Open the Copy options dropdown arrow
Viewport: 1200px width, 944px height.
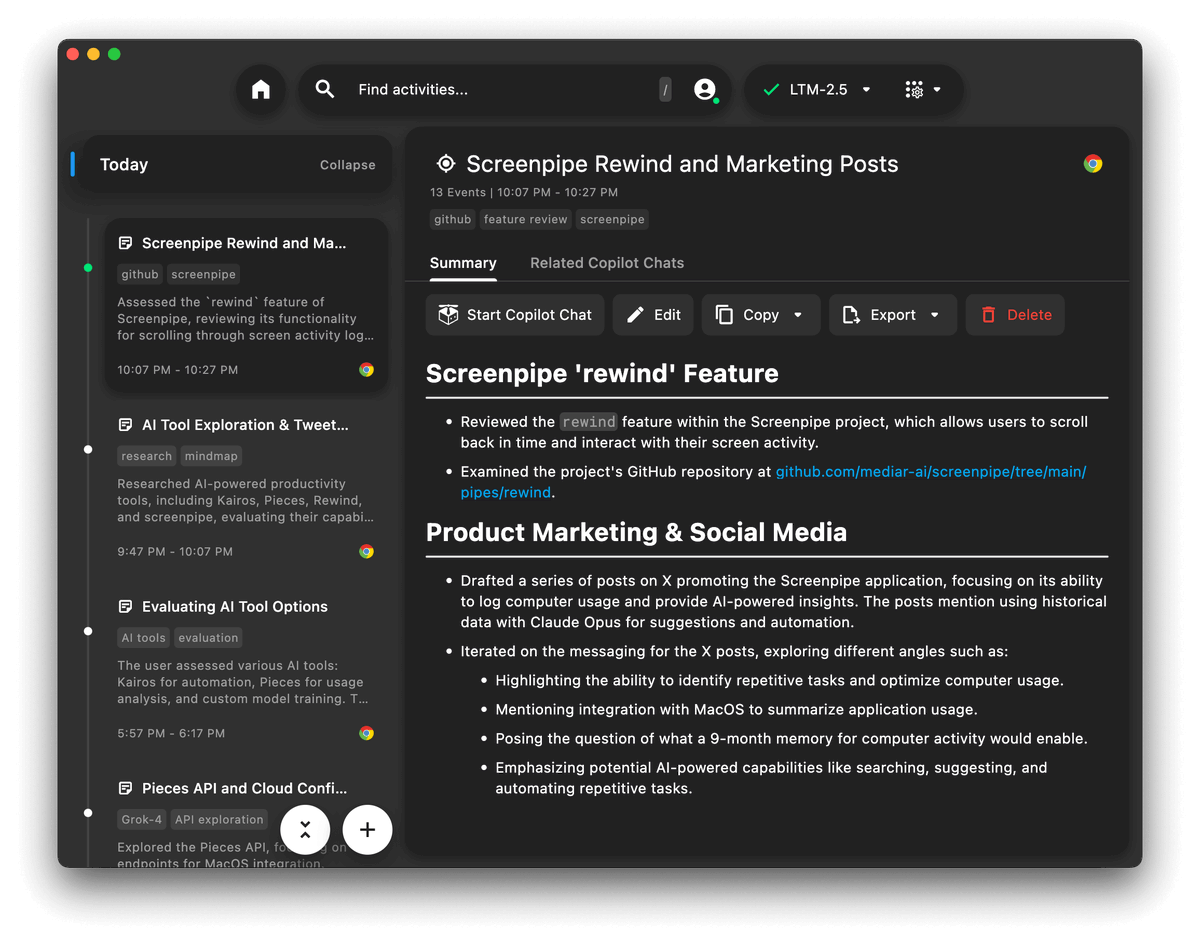click(x=798, y=315)
